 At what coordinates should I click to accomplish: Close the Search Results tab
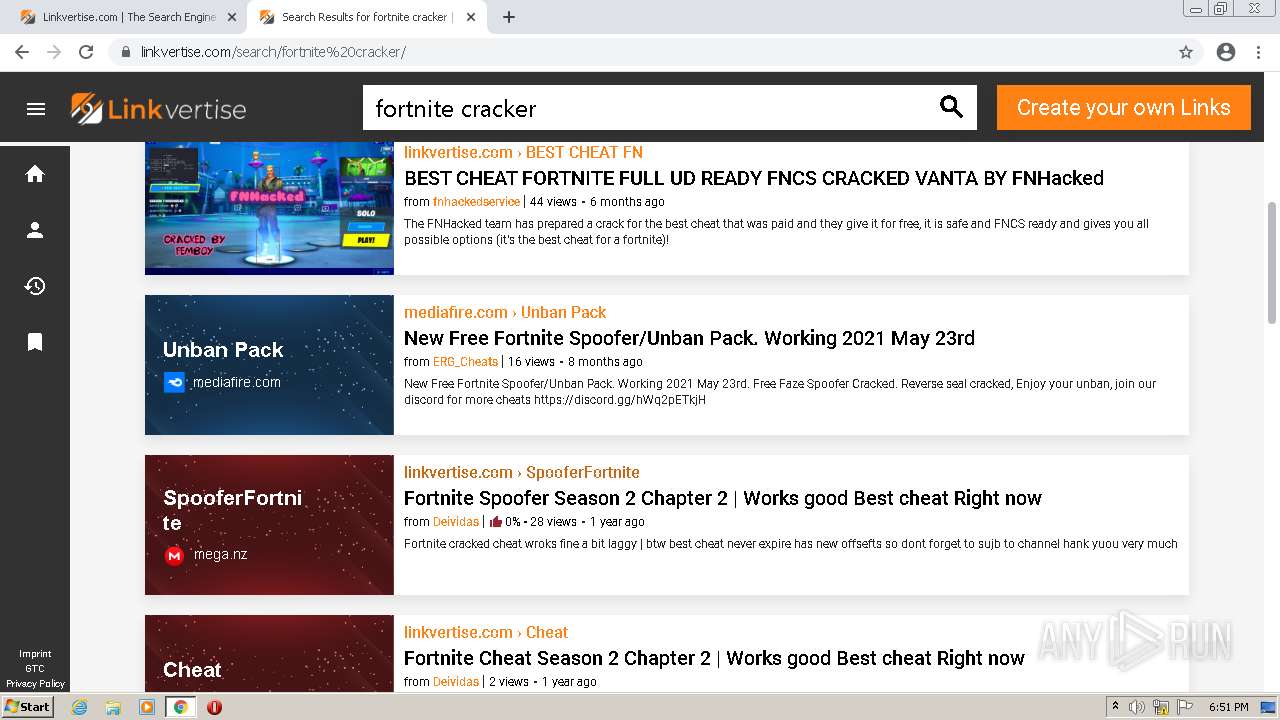click(471, 17)
